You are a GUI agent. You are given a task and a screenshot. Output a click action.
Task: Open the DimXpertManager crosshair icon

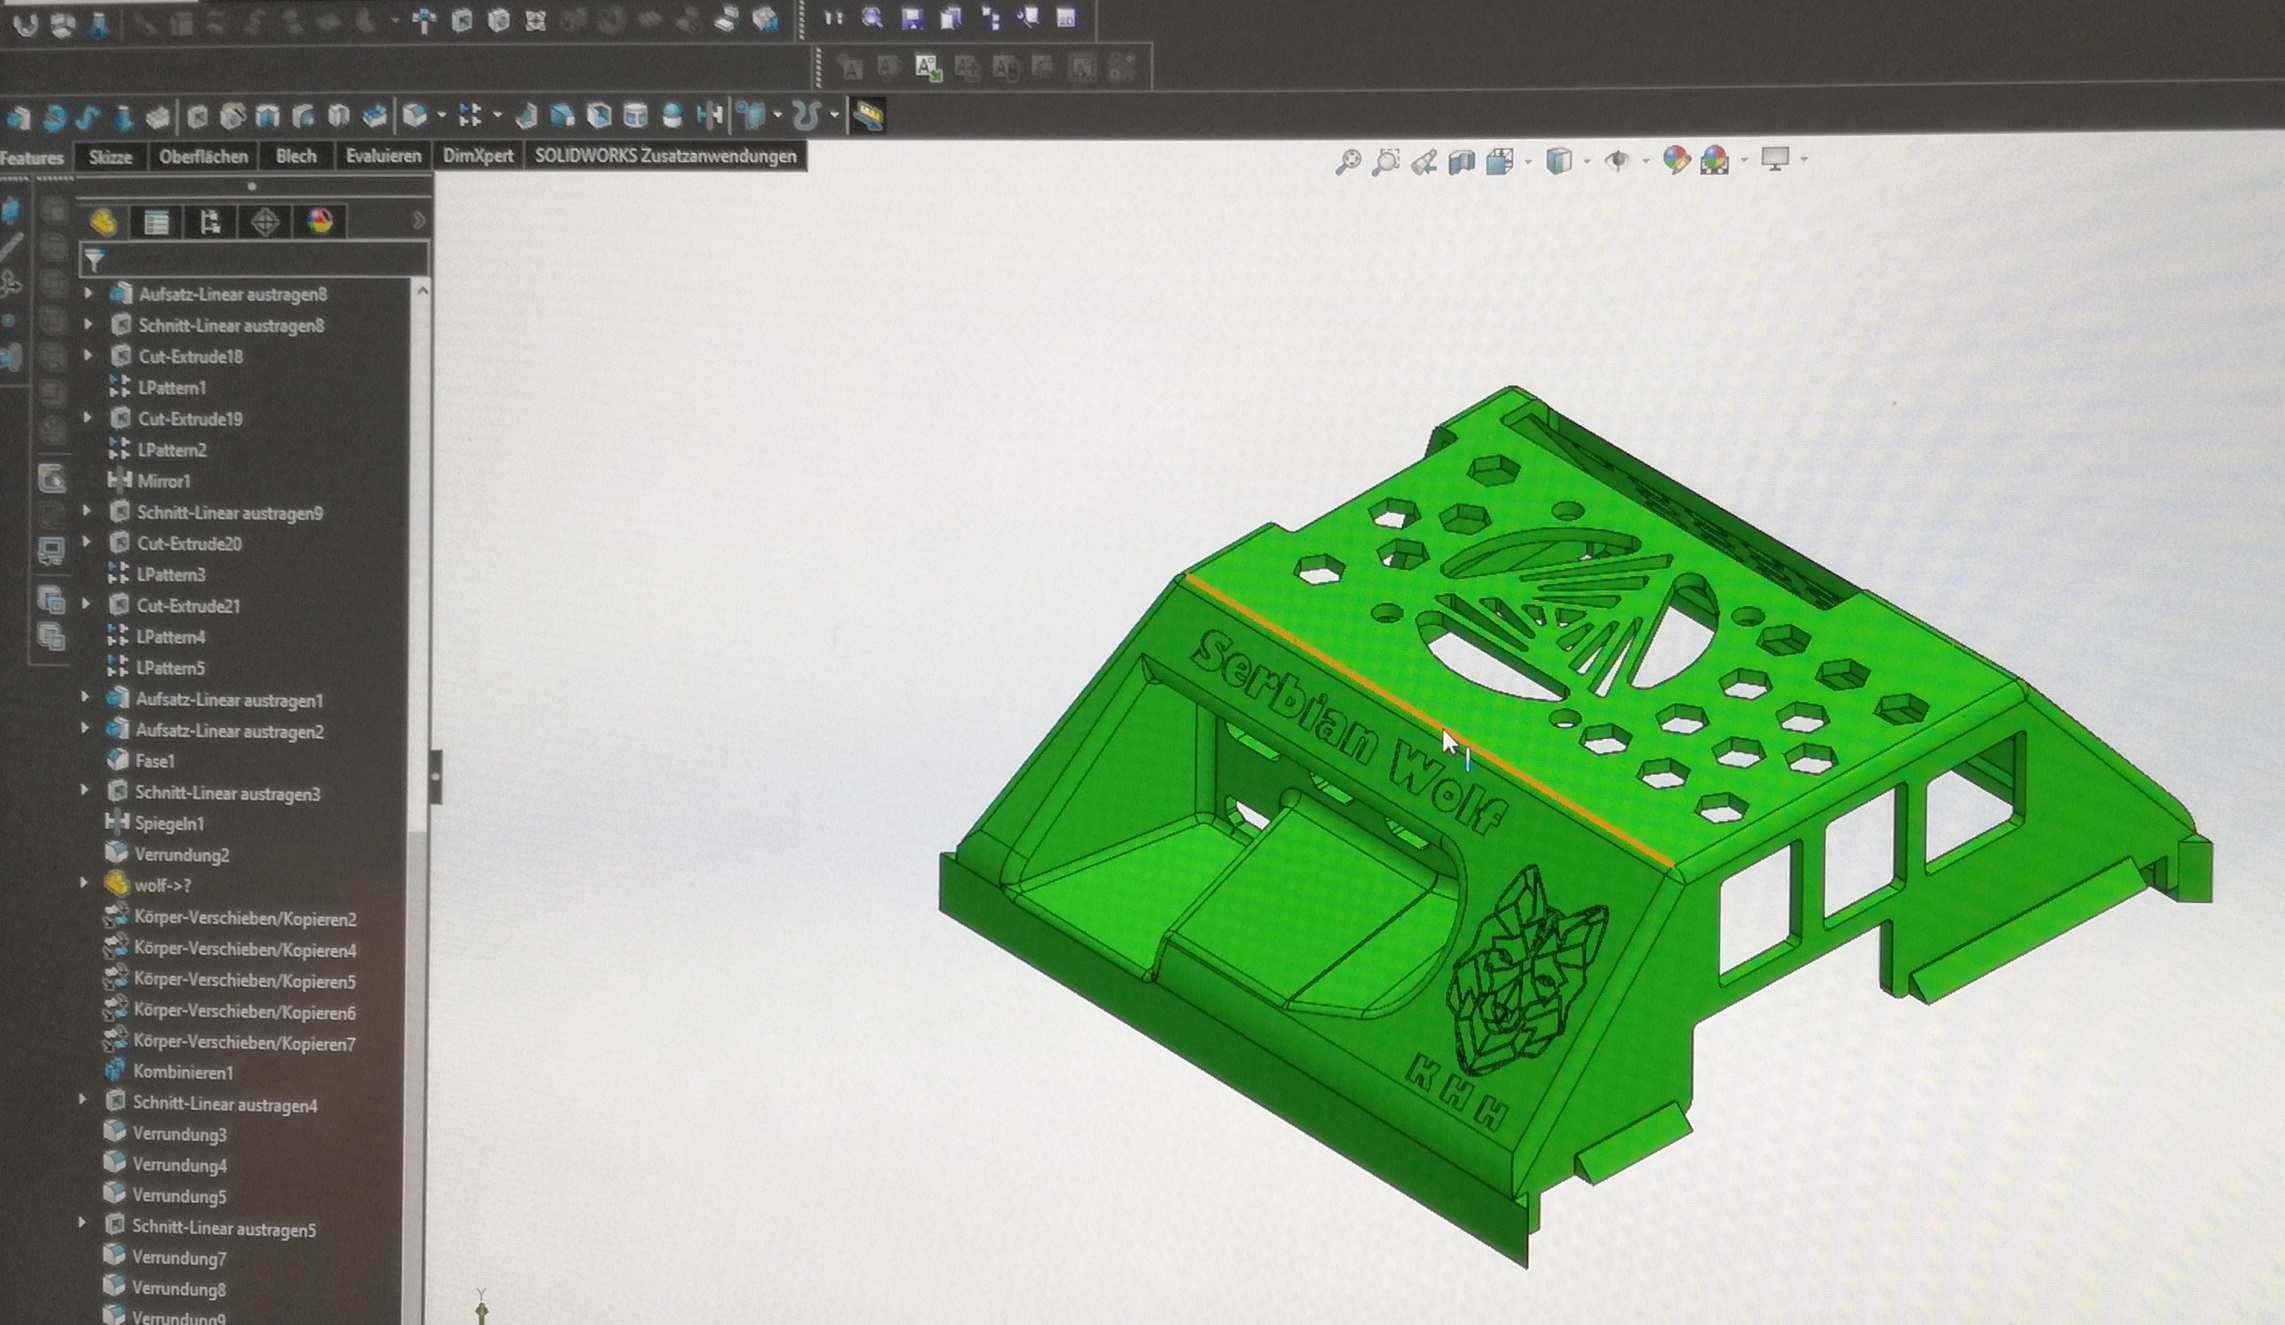(x=265, y=222)
